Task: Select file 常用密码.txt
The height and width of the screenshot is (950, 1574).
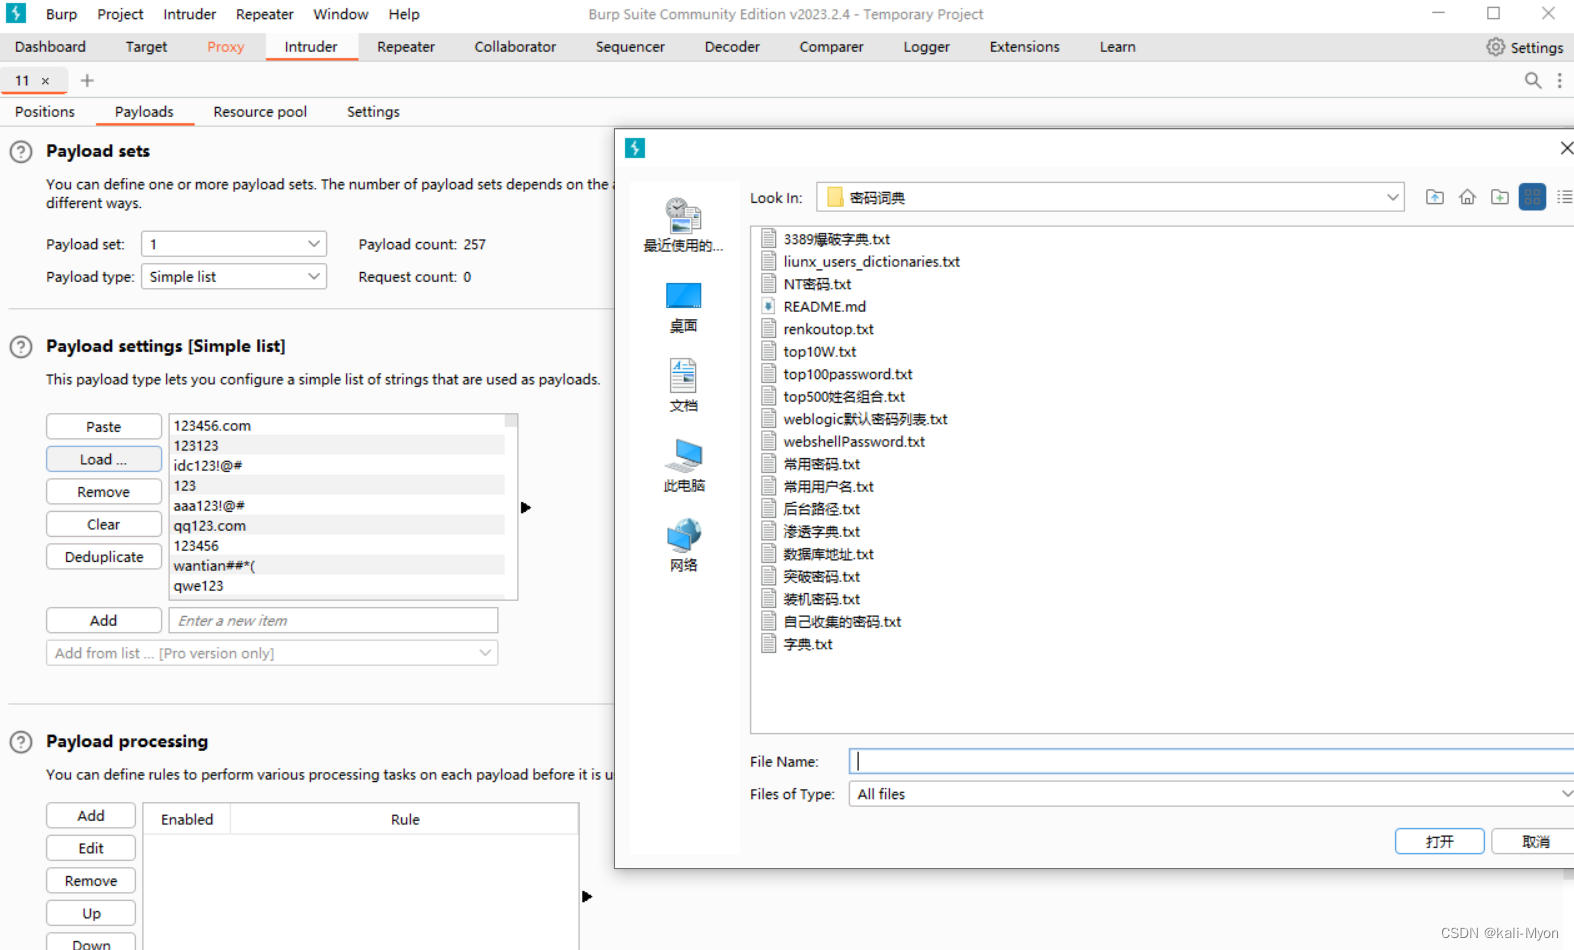Action: coord(822,464)
